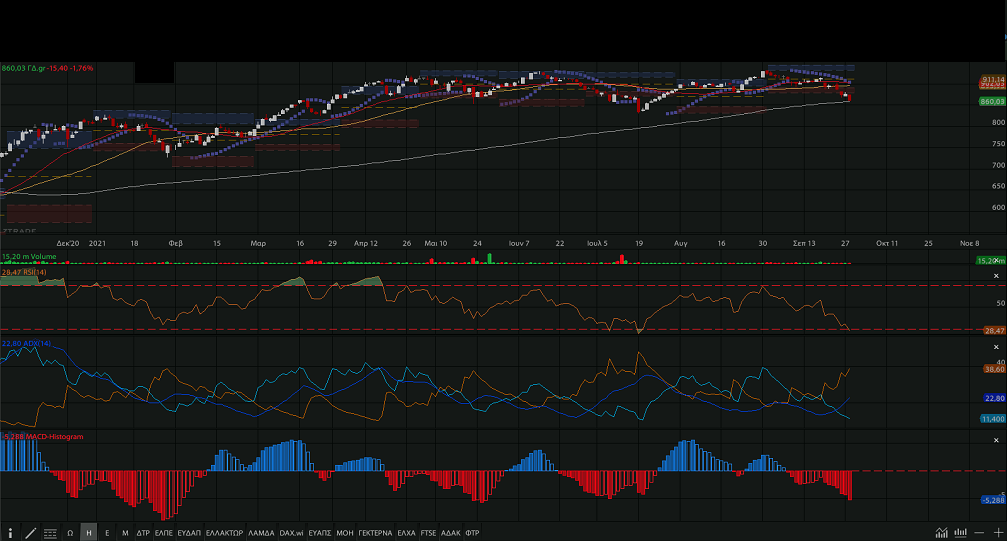This screenshot has width=1007, height=541.
Task: Zoom in with the plus icon
Action: [x=997, y=533]
